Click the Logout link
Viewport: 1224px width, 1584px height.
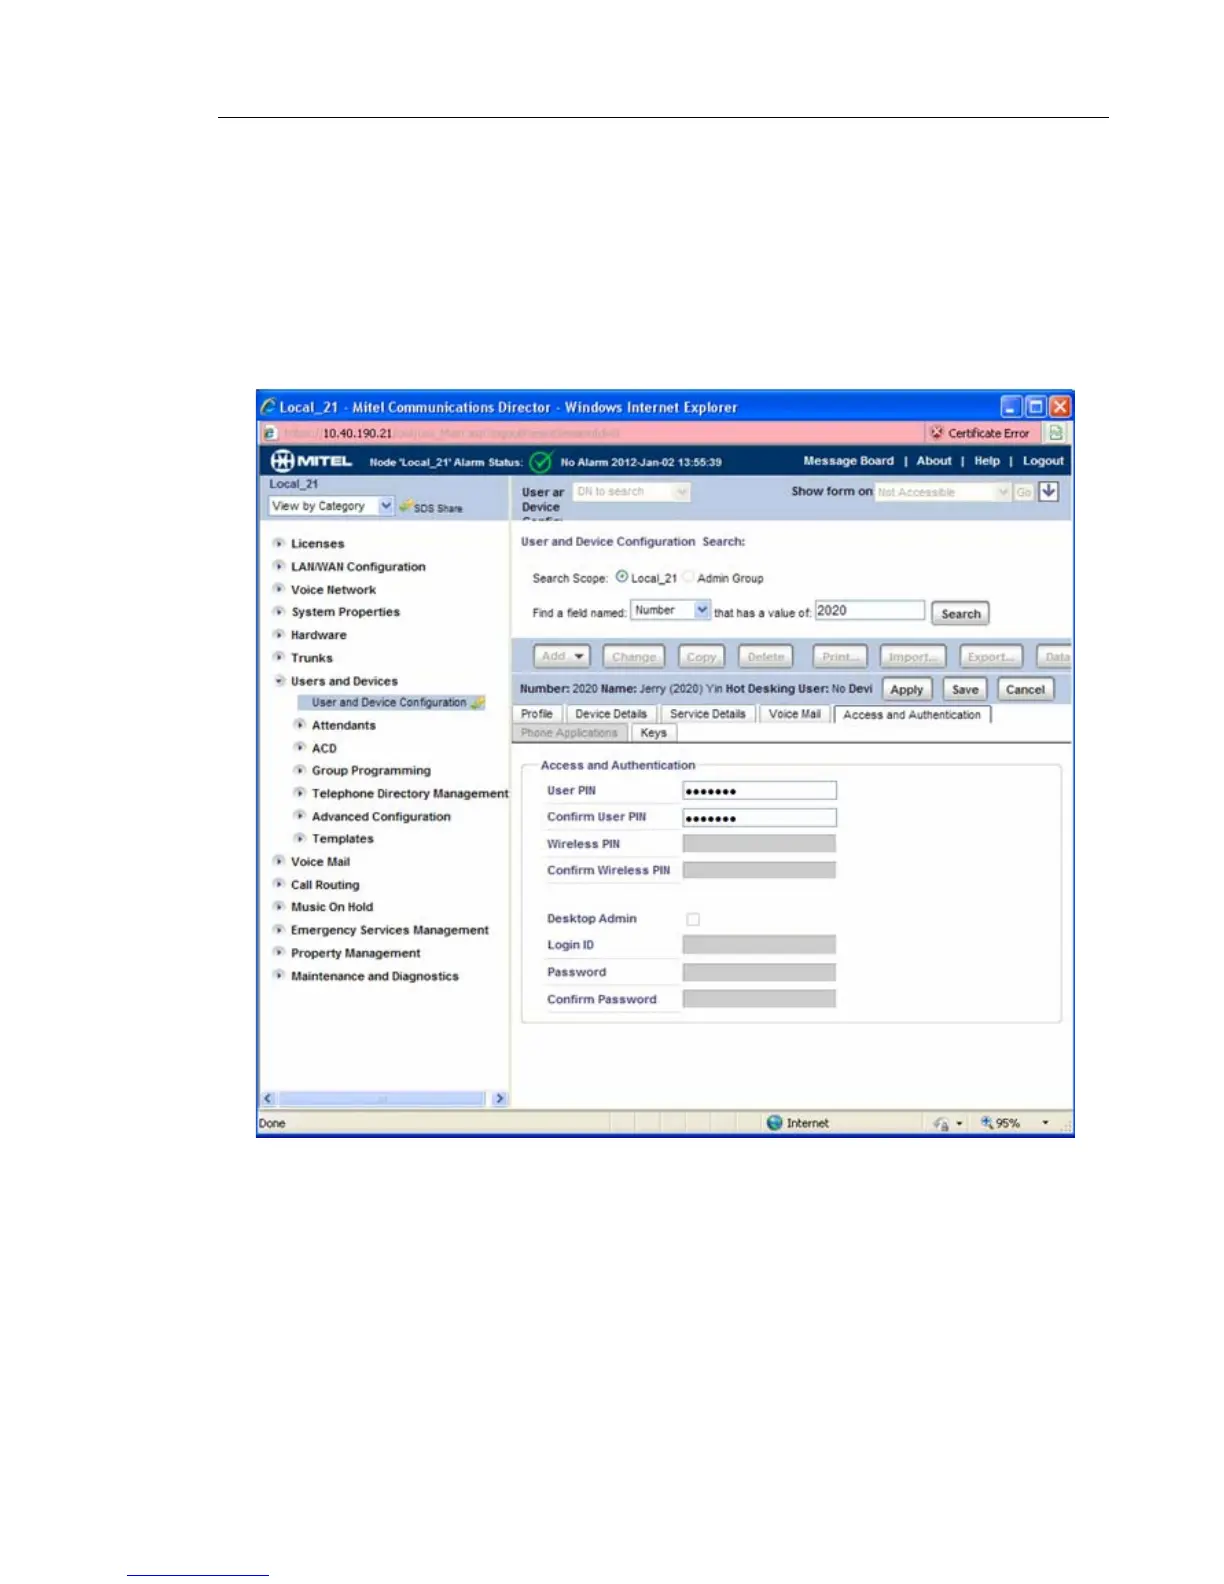(1043, 461)
